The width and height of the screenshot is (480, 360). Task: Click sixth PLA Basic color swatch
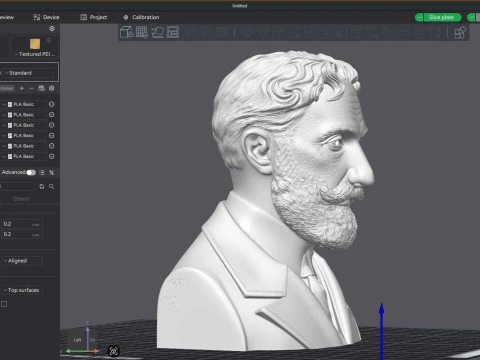(x=10, y=156)
